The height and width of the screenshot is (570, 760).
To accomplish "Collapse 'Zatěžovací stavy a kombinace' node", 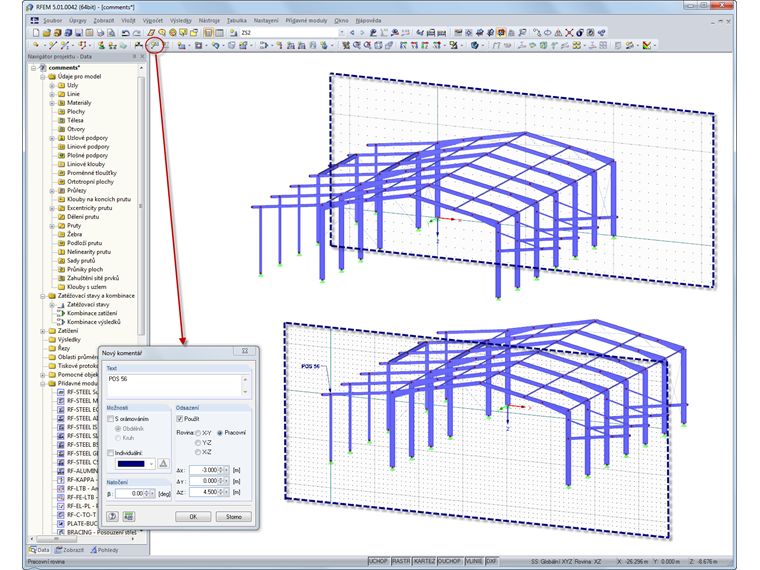I will pyautogui.click(x=43, y=296).
